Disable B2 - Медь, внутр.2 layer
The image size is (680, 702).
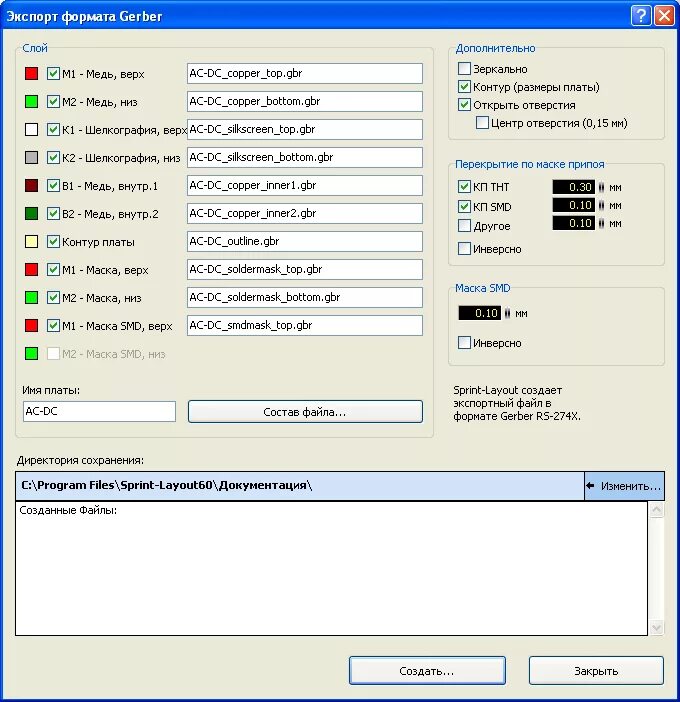click(53, 214)
